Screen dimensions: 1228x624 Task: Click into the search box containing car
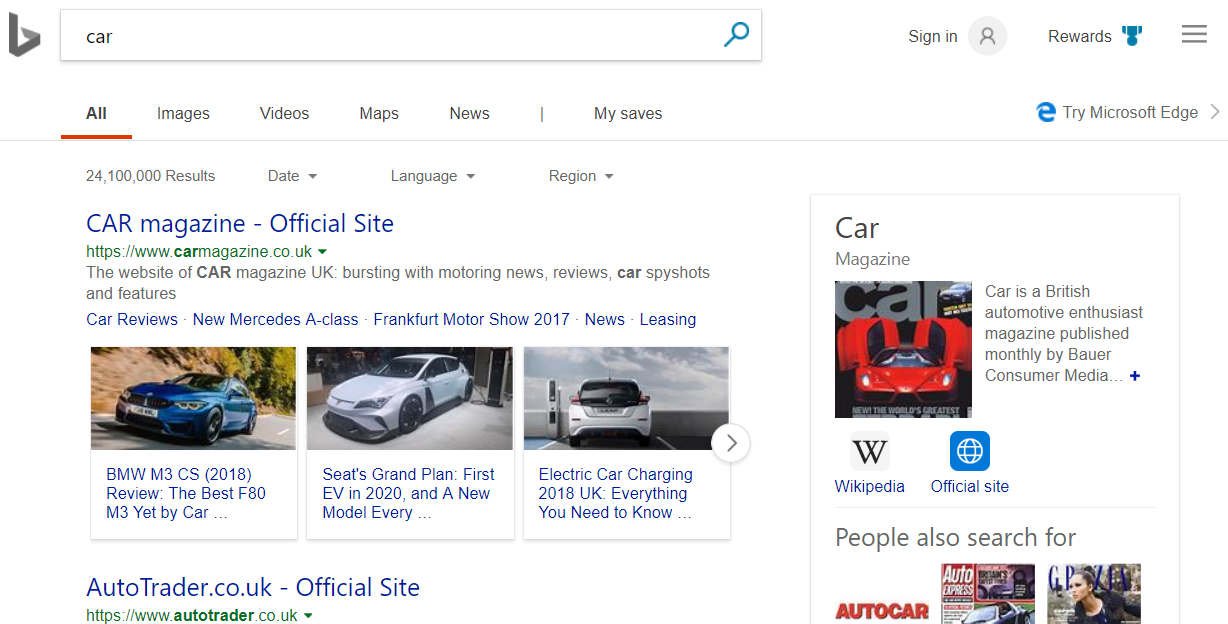pyautogui.click(x=390, y=36)
